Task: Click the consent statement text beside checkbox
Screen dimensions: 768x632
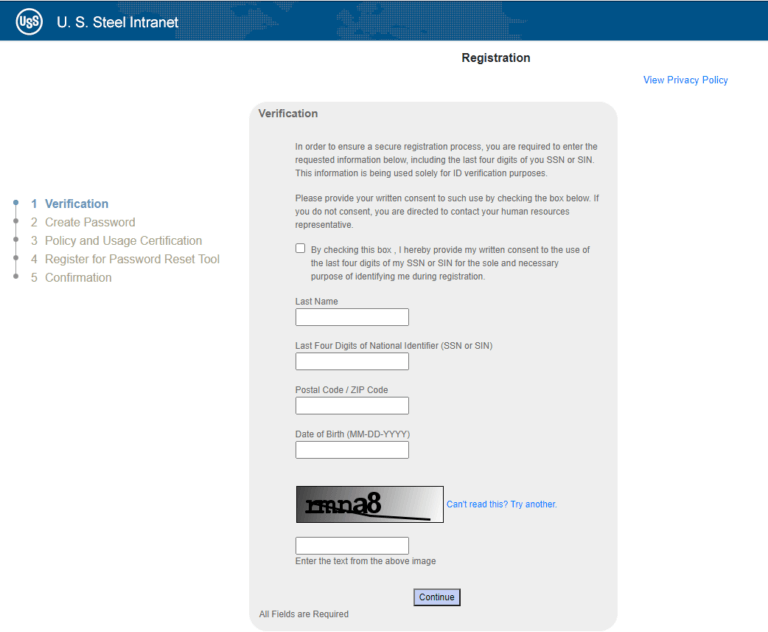Action: click(x=450, y=263)
